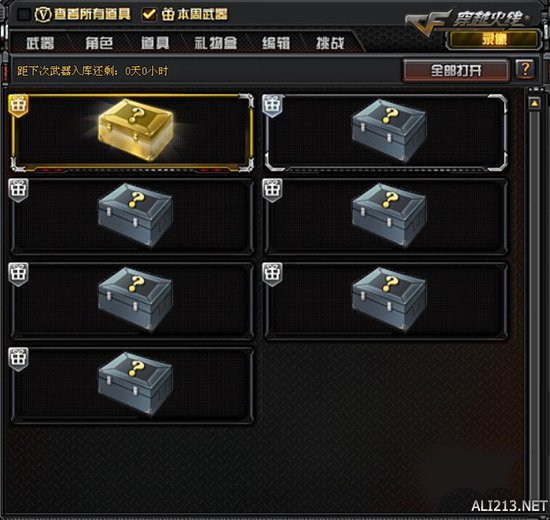
Task: Click the gold gift badge on first slot
Action: (x=18, y=106)
